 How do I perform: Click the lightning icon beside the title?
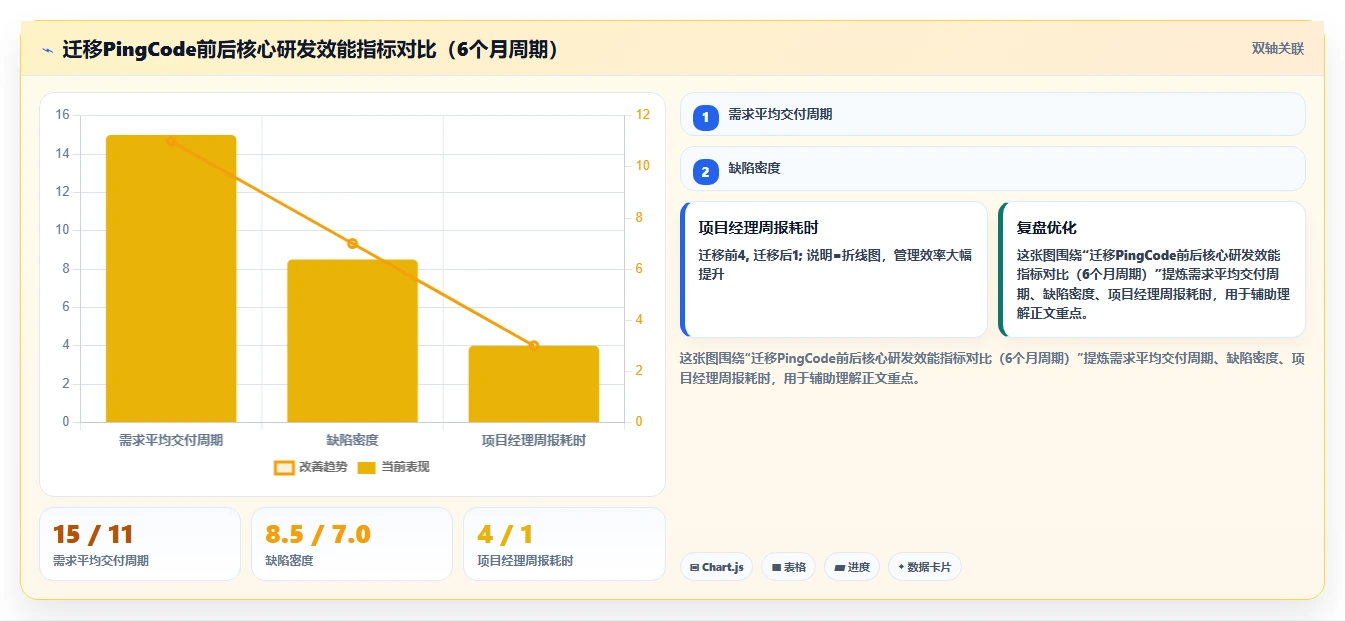(47, 50)
